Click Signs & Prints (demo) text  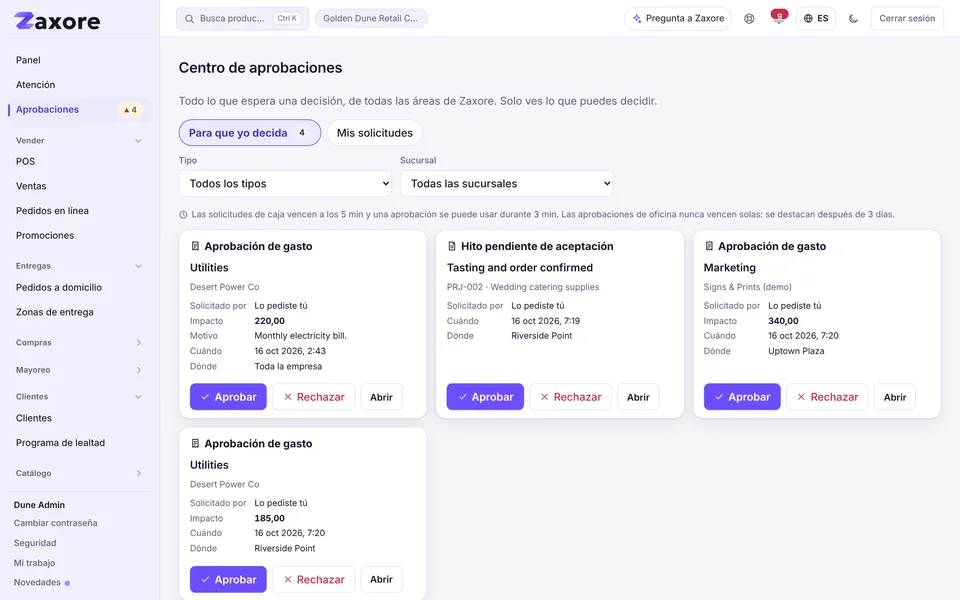click(748, 287)
